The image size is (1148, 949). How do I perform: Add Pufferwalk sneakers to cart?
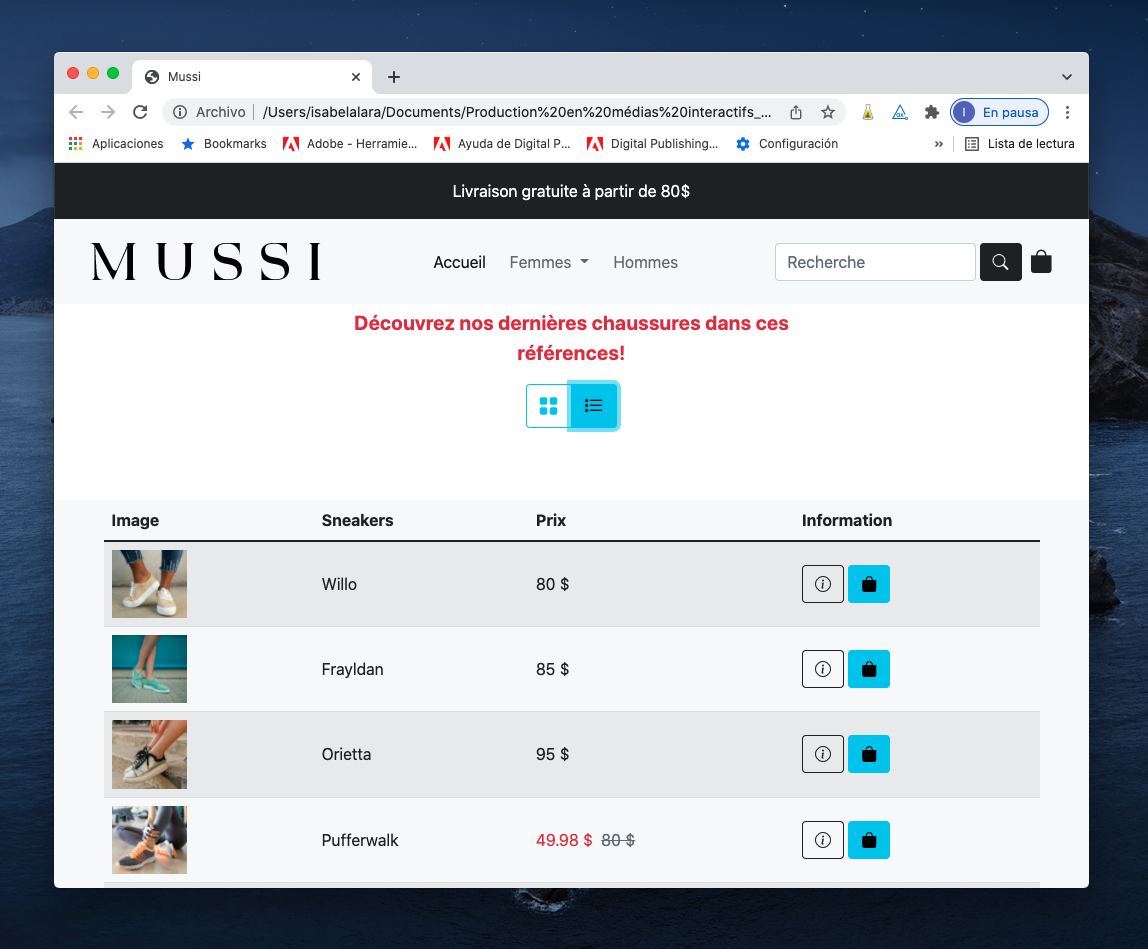coord(868,840)
